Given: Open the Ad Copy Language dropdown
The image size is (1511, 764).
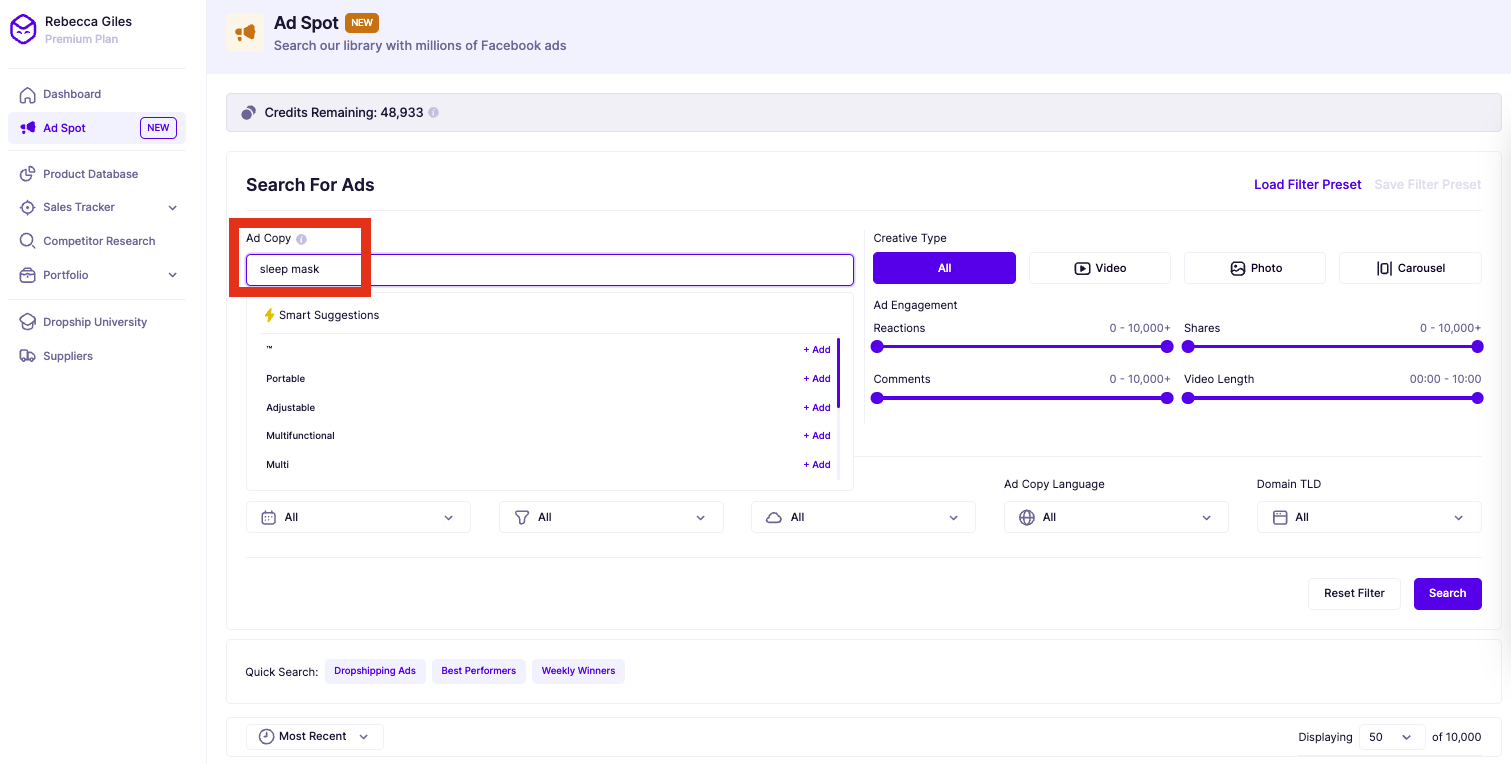Looking at the screenshot, I should 1115,517.
